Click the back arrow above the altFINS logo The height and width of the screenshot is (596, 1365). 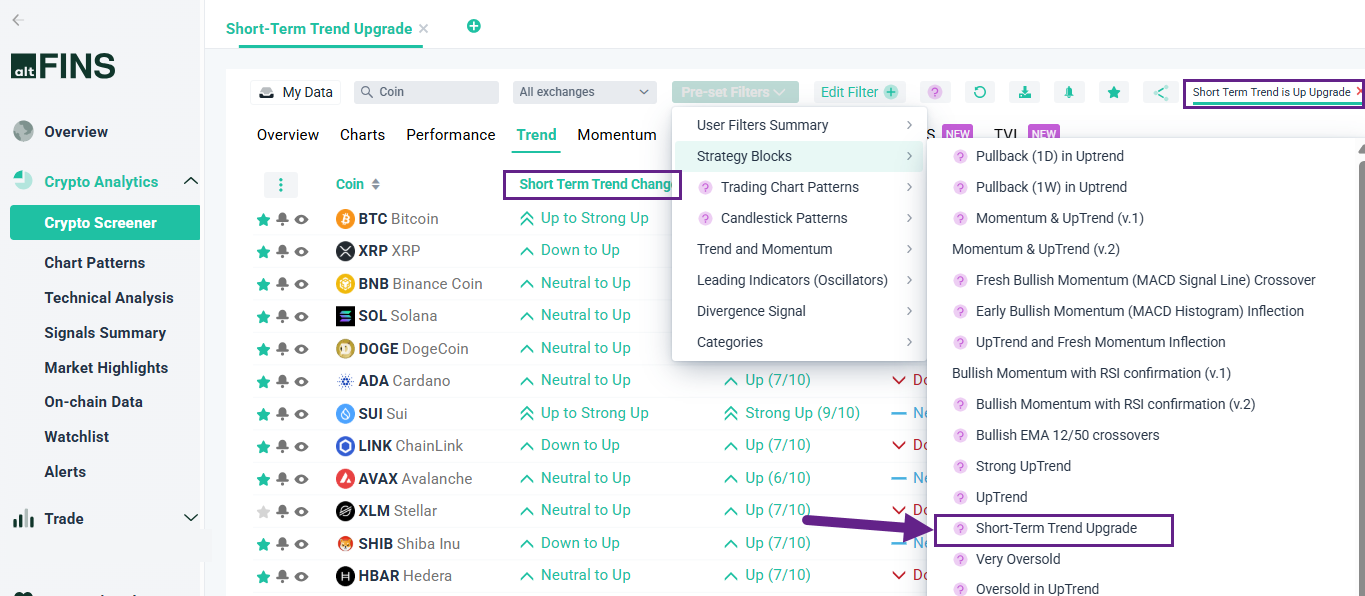click(17, 20)
